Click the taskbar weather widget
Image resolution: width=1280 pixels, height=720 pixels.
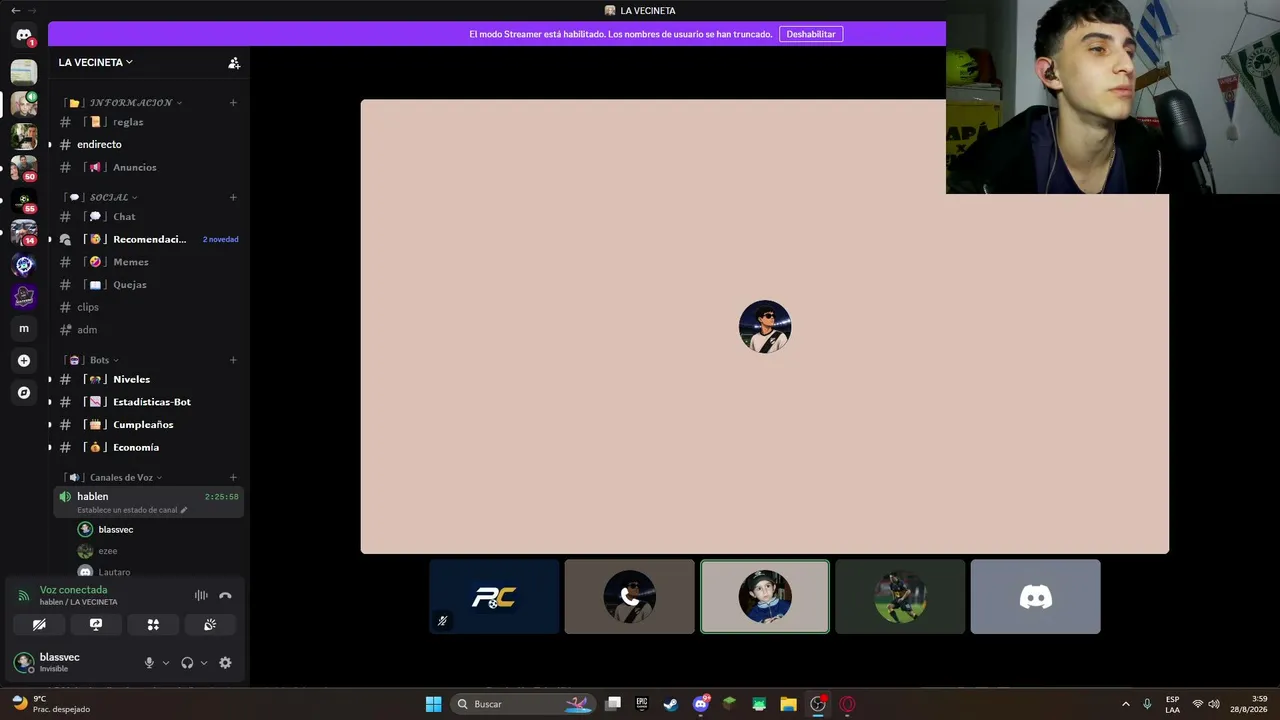(50, 704)
